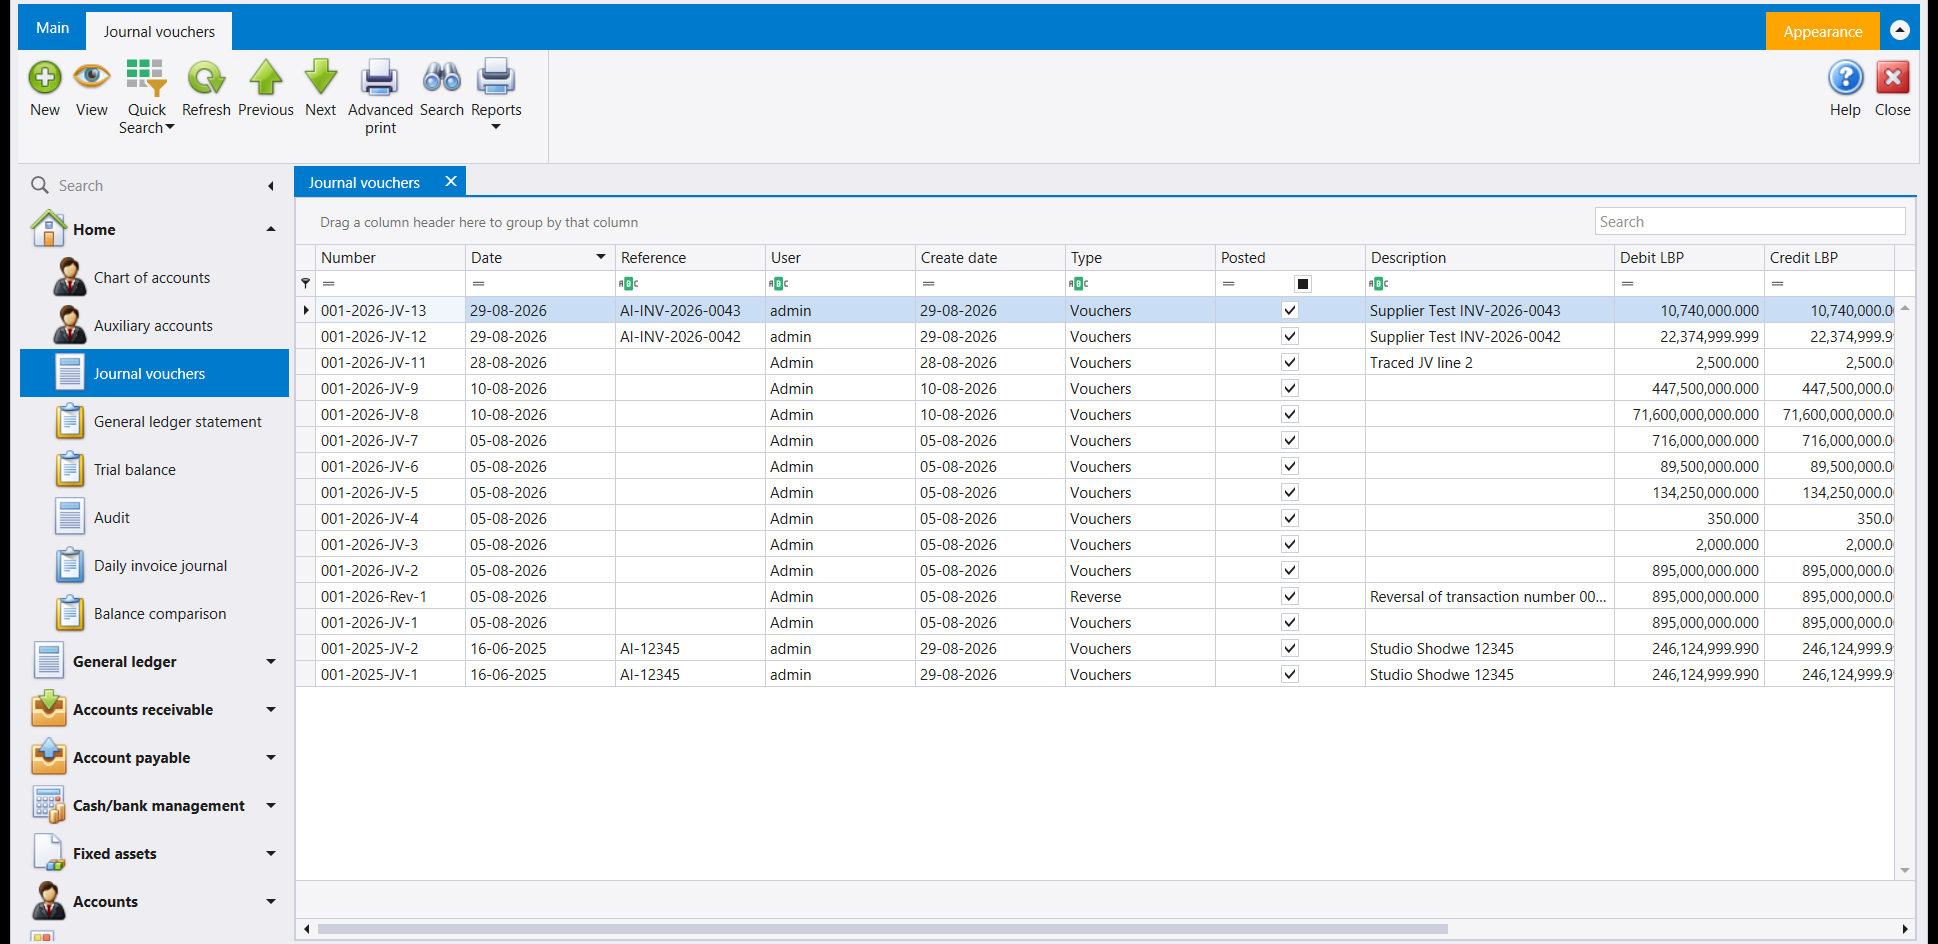Screen dimensions: 1938x944
Task: Open Auxiliary accounts
Action: coord(153,326)
